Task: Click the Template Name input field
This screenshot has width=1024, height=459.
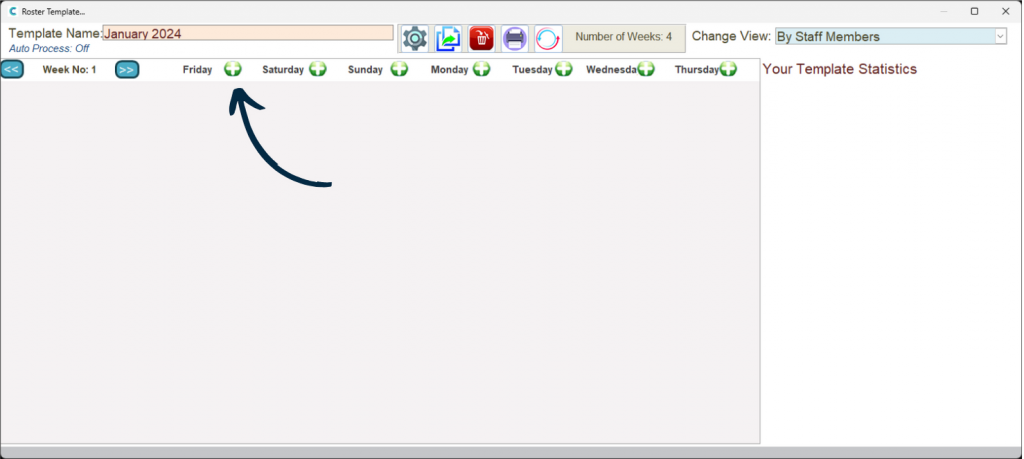Action: (x=248, y=33)
